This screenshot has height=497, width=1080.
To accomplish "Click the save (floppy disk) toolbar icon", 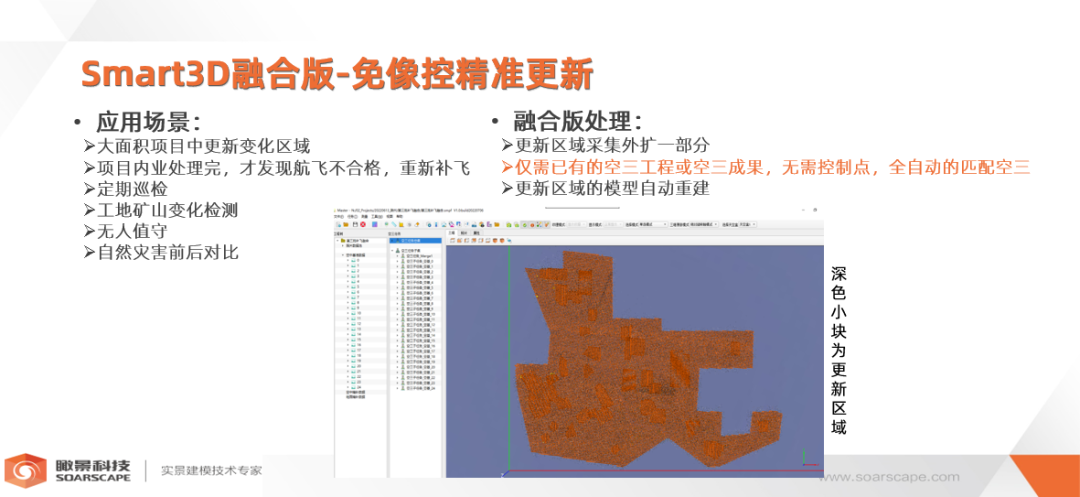I will (355, 224).
